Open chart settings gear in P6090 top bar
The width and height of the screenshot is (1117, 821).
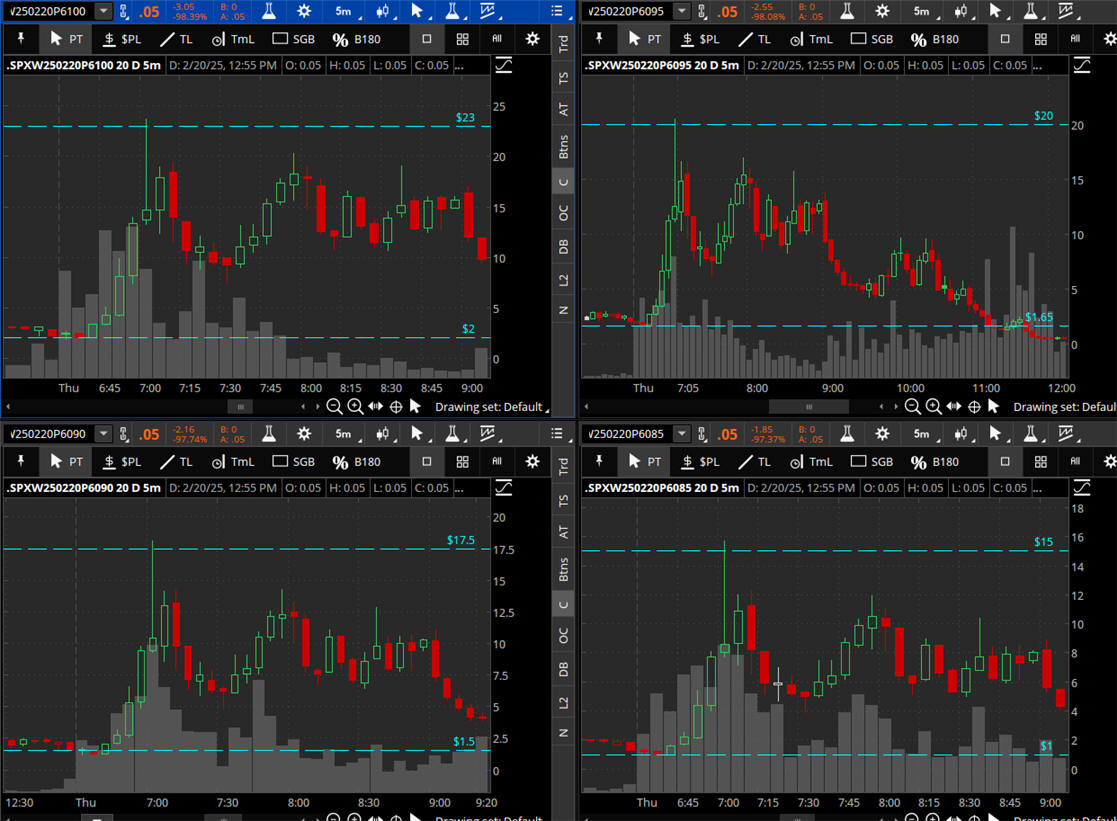pyautogui.click(x=301, y=434)
